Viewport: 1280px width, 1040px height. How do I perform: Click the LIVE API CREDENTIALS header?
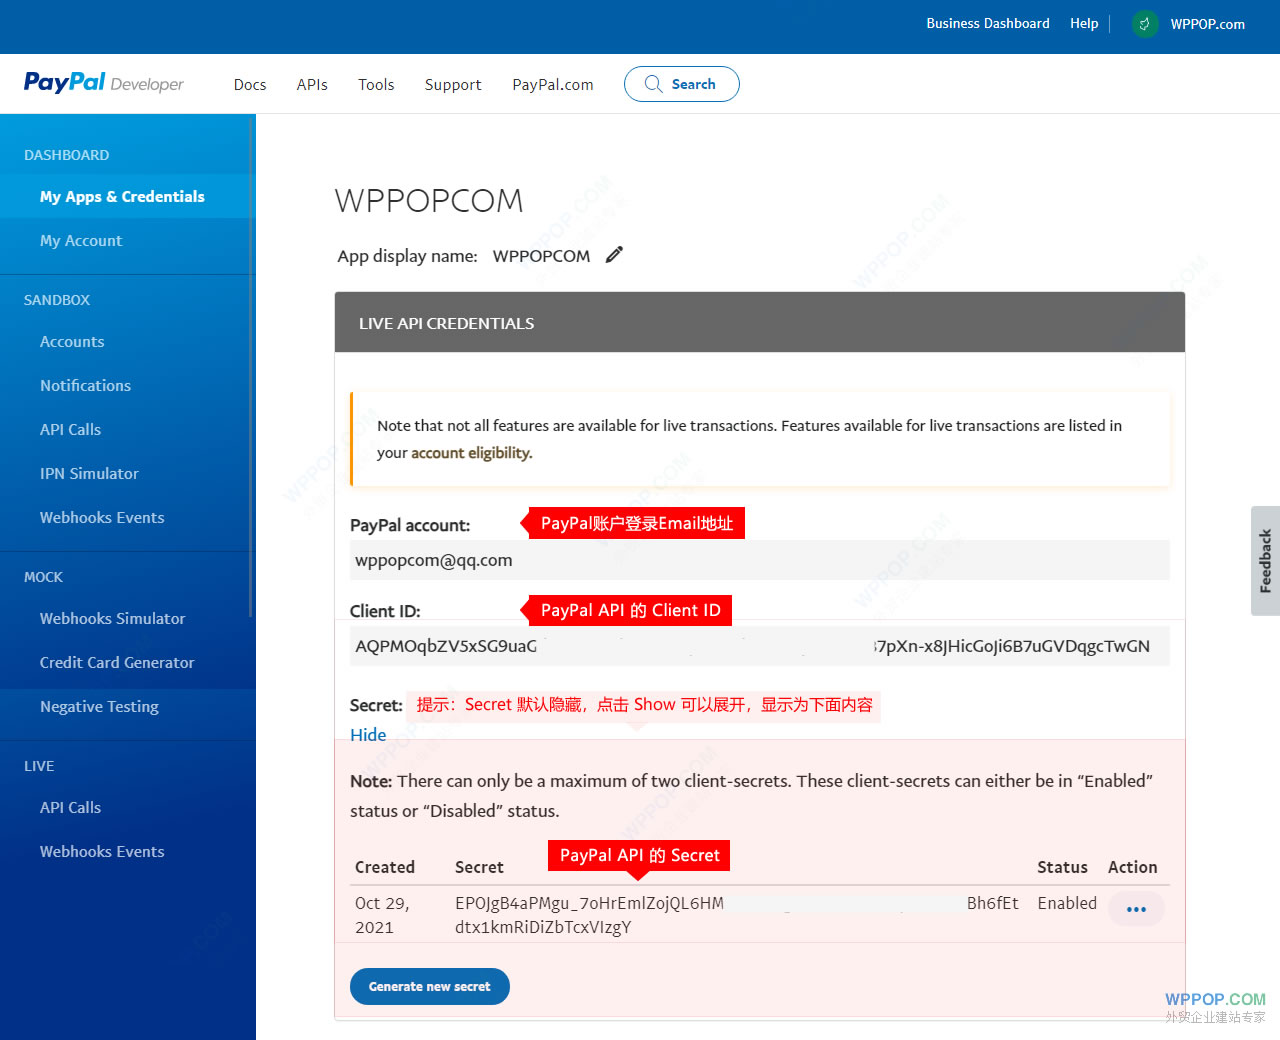tap(760, 322)
